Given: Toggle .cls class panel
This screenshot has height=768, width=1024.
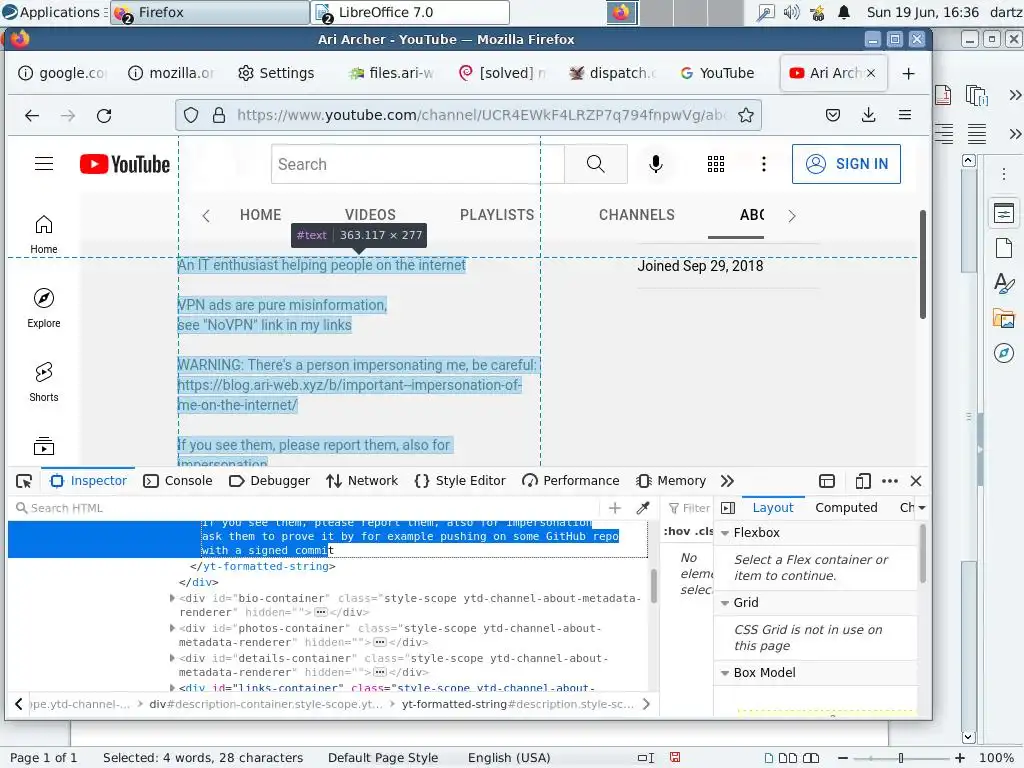Looking at the screenshot, I should pyautogui.click(x=703, y=532).
